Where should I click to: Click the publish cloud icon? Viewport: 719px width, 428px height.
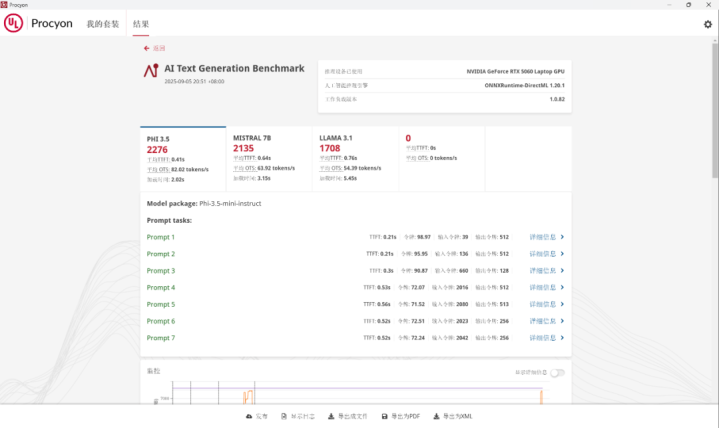249,416
